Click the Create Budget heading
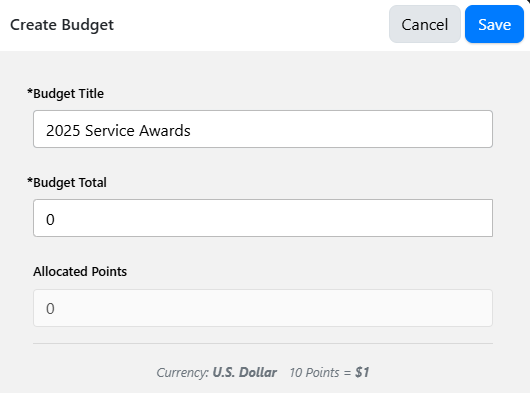The image size is (530, 393). tap(62, 25)
